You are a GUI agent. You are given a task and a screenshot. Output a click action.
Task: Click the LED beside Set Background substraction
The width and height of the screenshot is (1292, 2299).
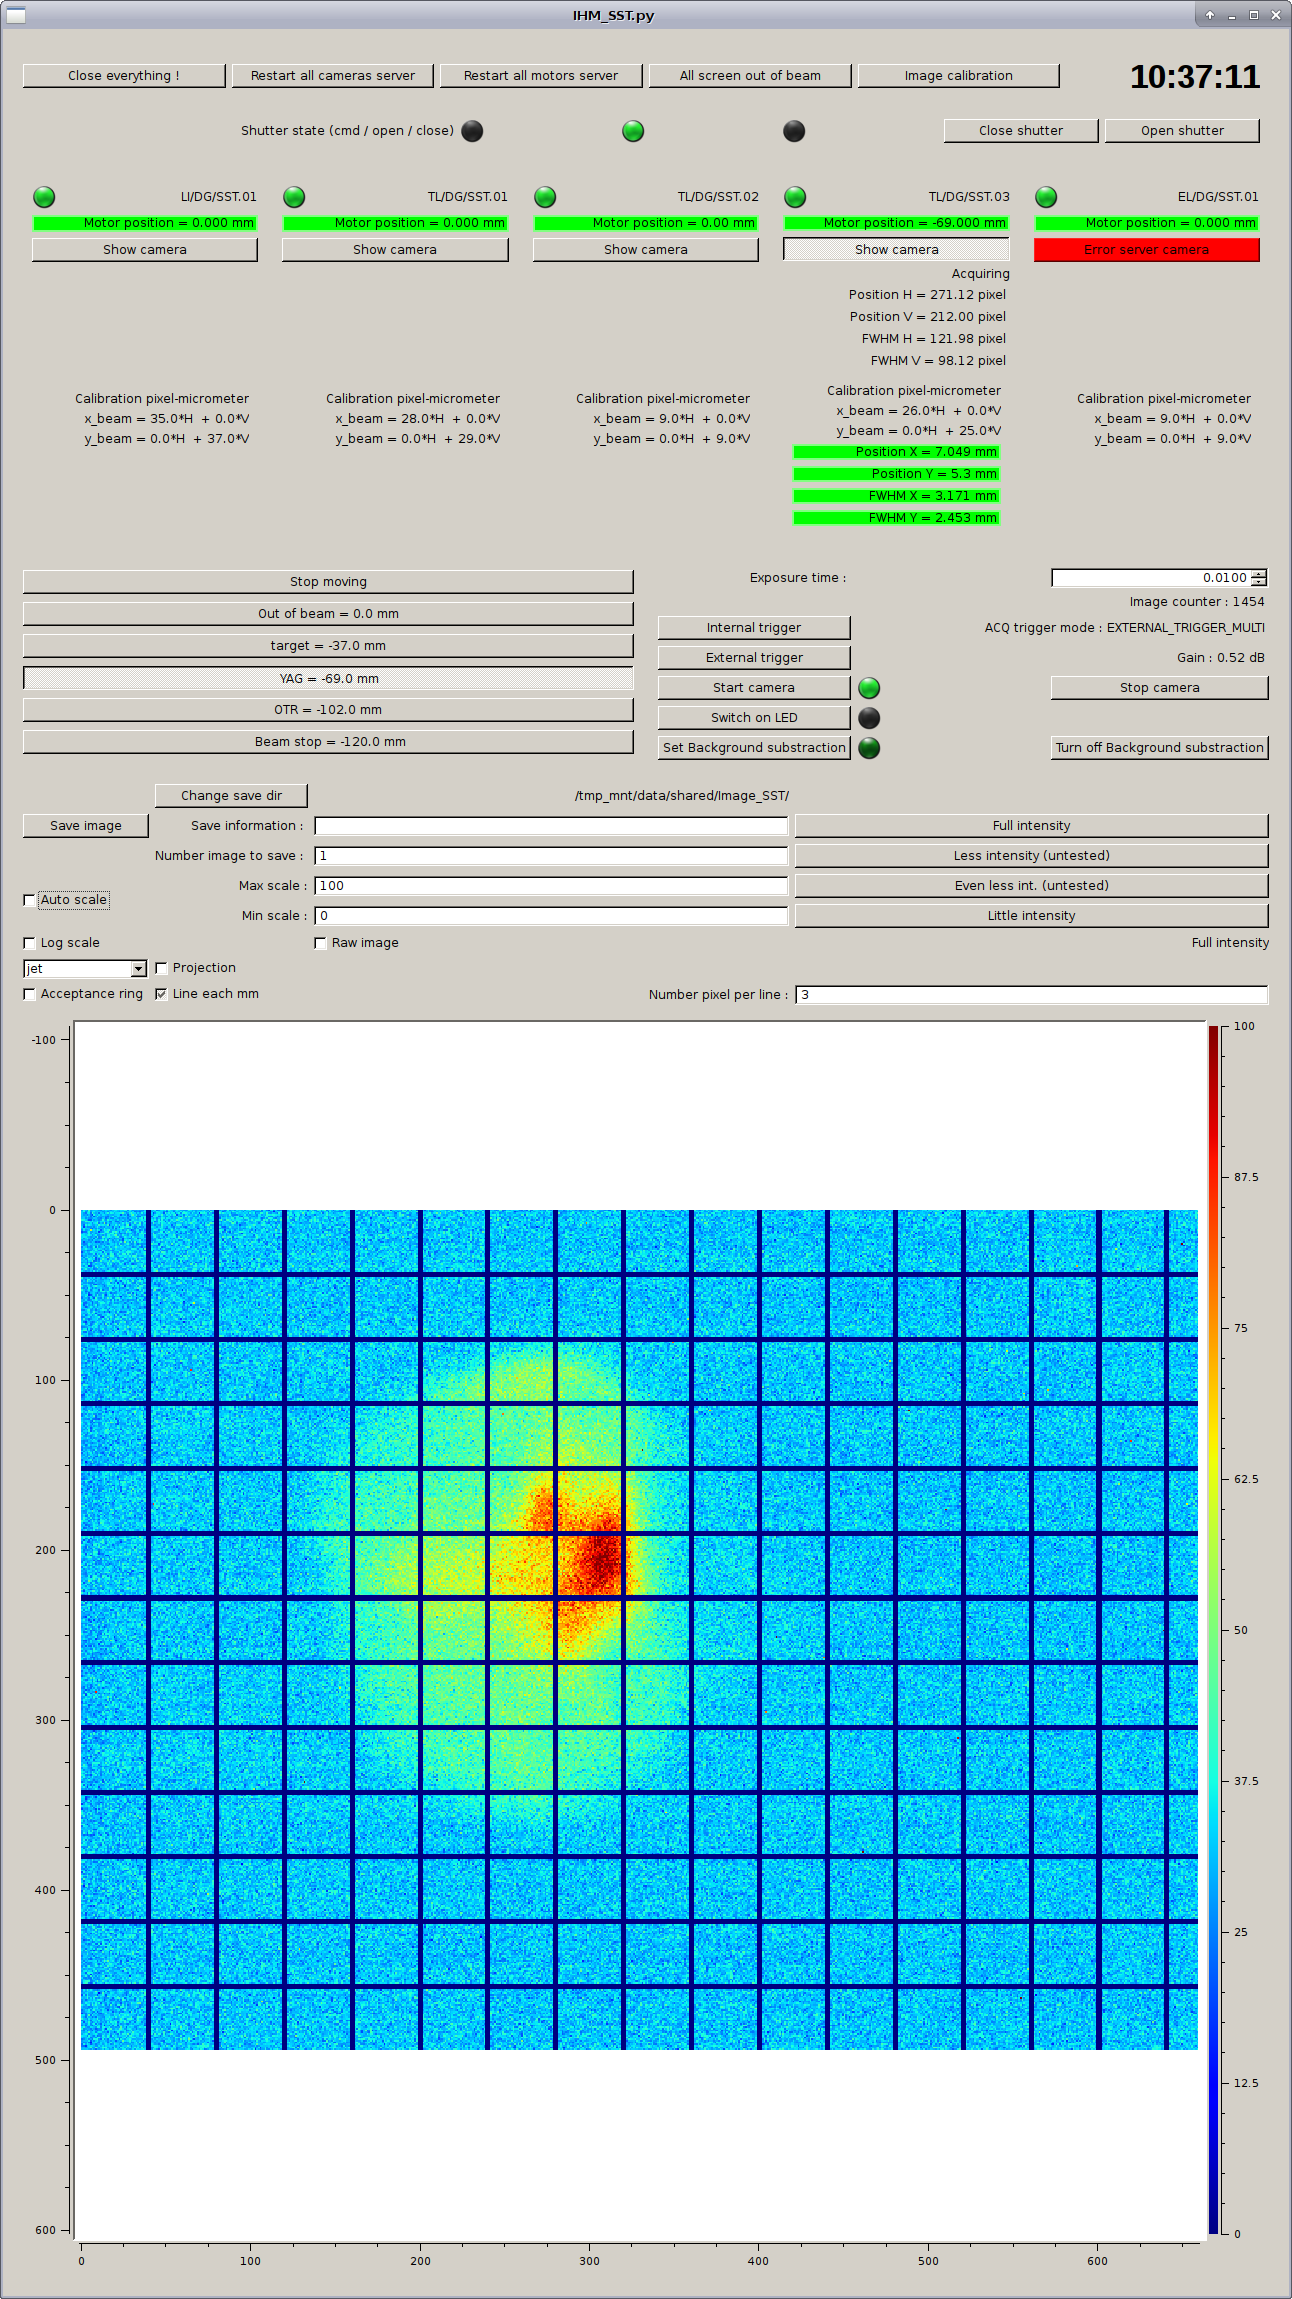[x=869, y=748]
